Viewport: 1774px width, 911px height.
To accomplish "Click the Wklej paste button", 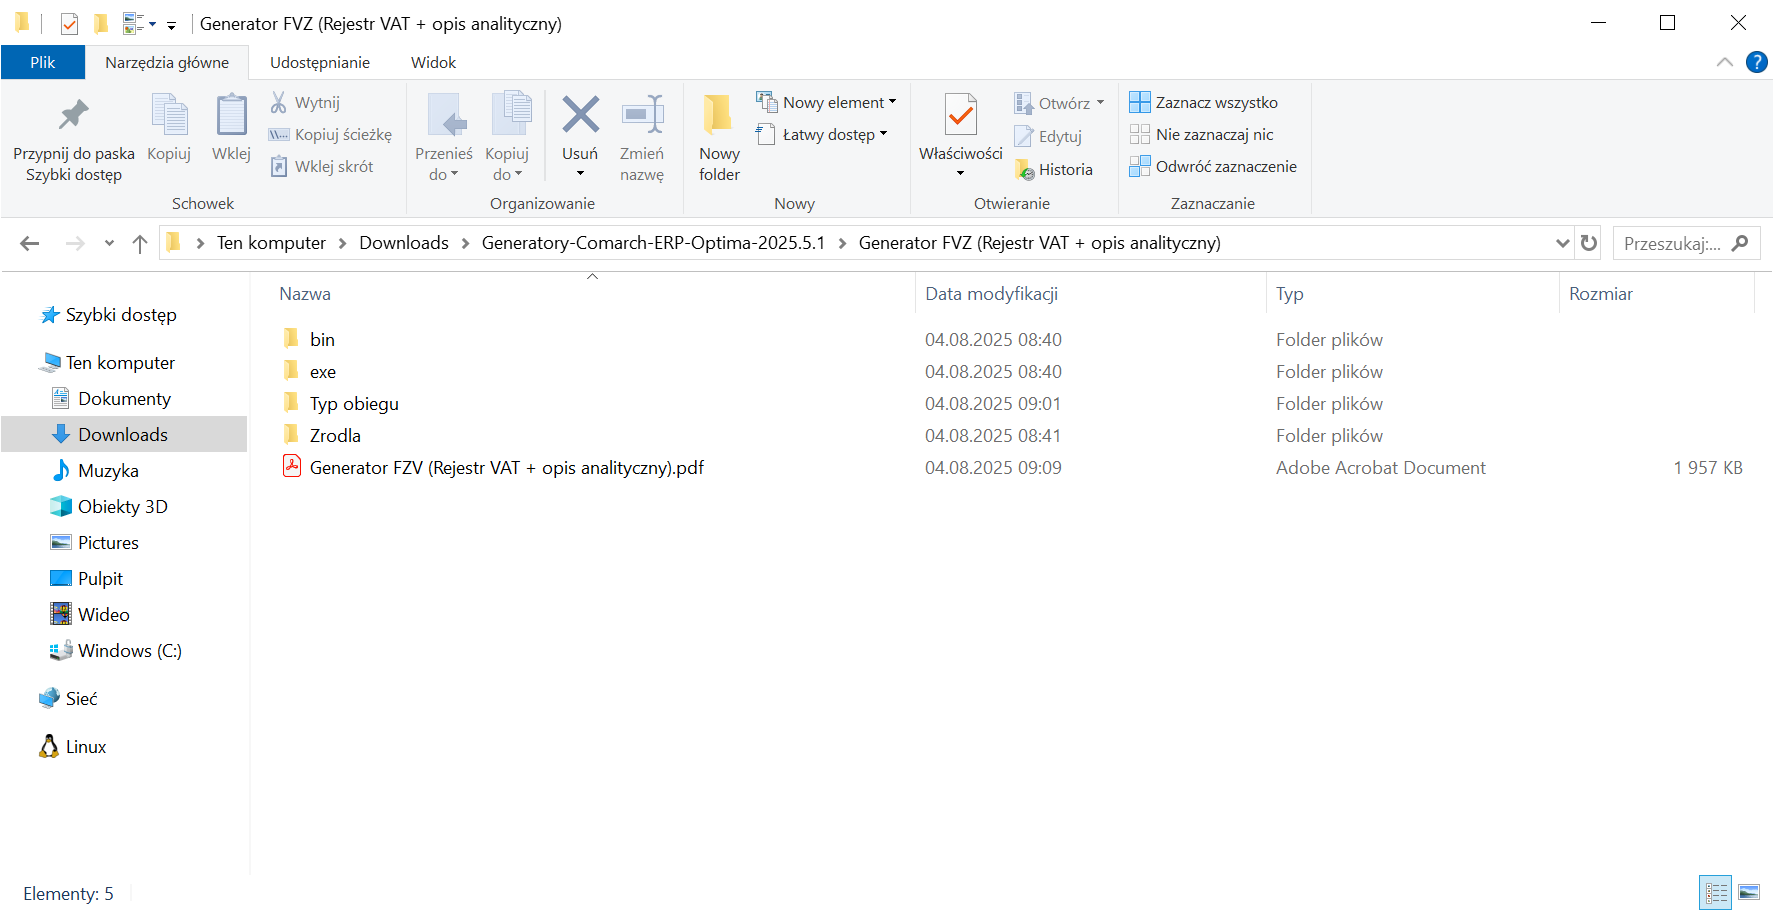I will pos(231,128).
